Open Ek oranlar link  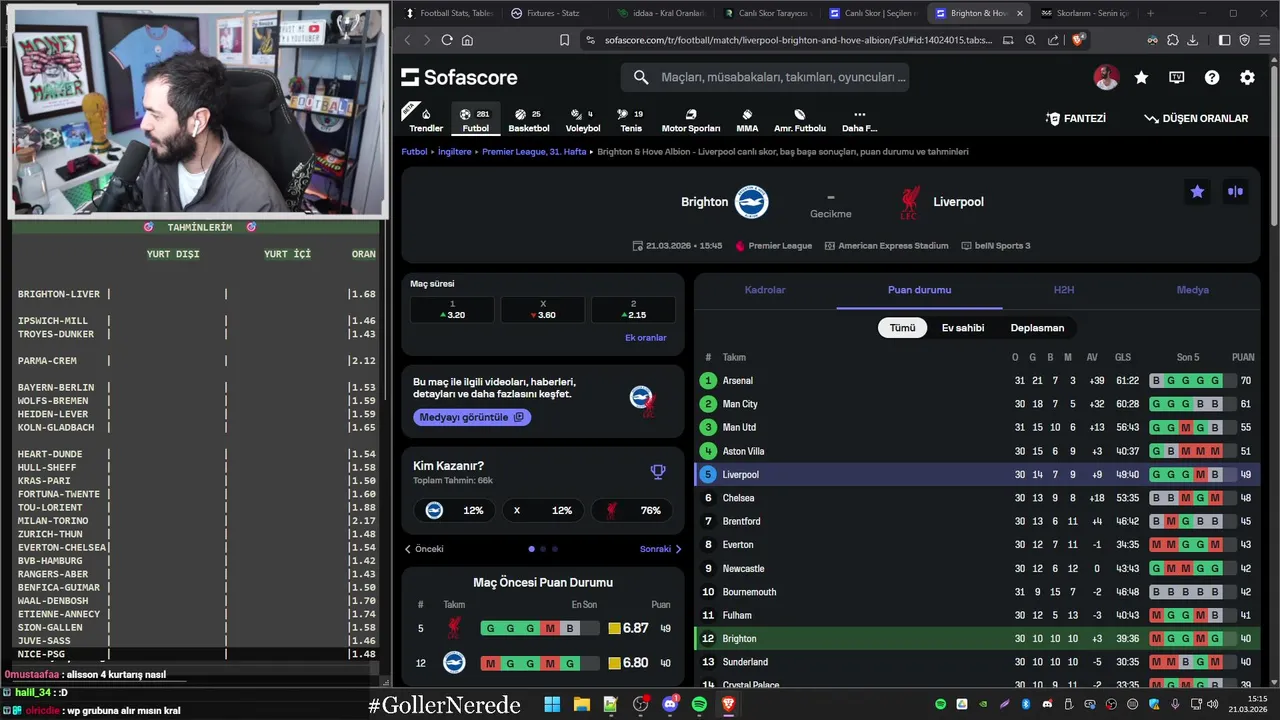(x=645, y=338)
